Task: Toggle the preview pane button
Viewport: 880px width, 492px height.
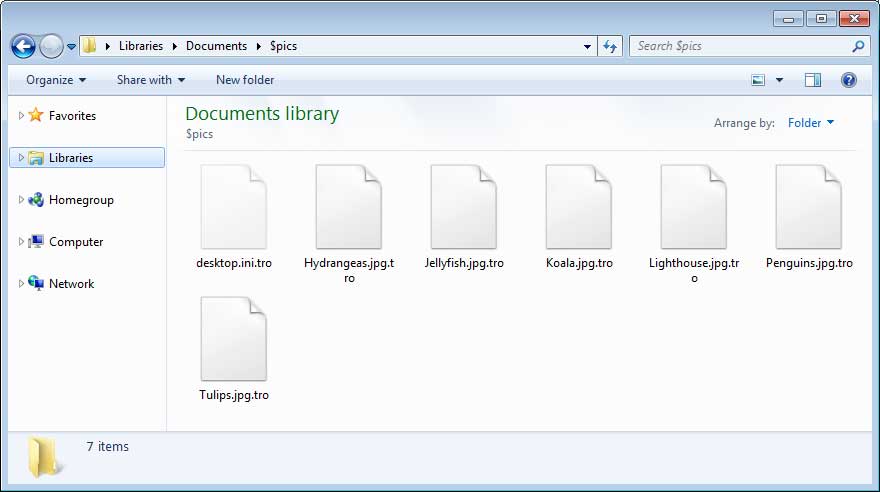Action: coord(813,80)
